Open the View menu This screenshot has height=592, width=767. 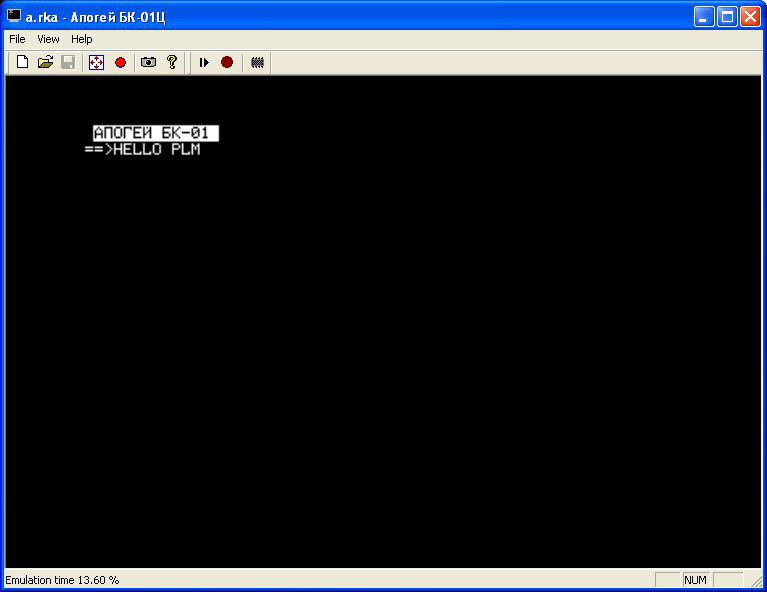click(48, 39)
